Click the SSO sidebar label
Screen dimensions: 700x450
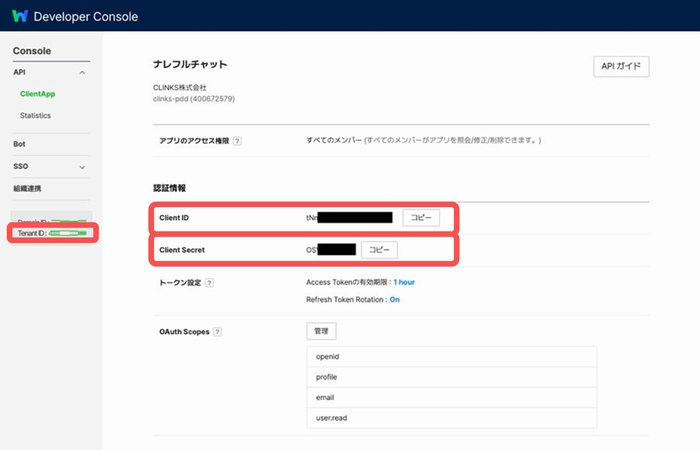point(21,166)
